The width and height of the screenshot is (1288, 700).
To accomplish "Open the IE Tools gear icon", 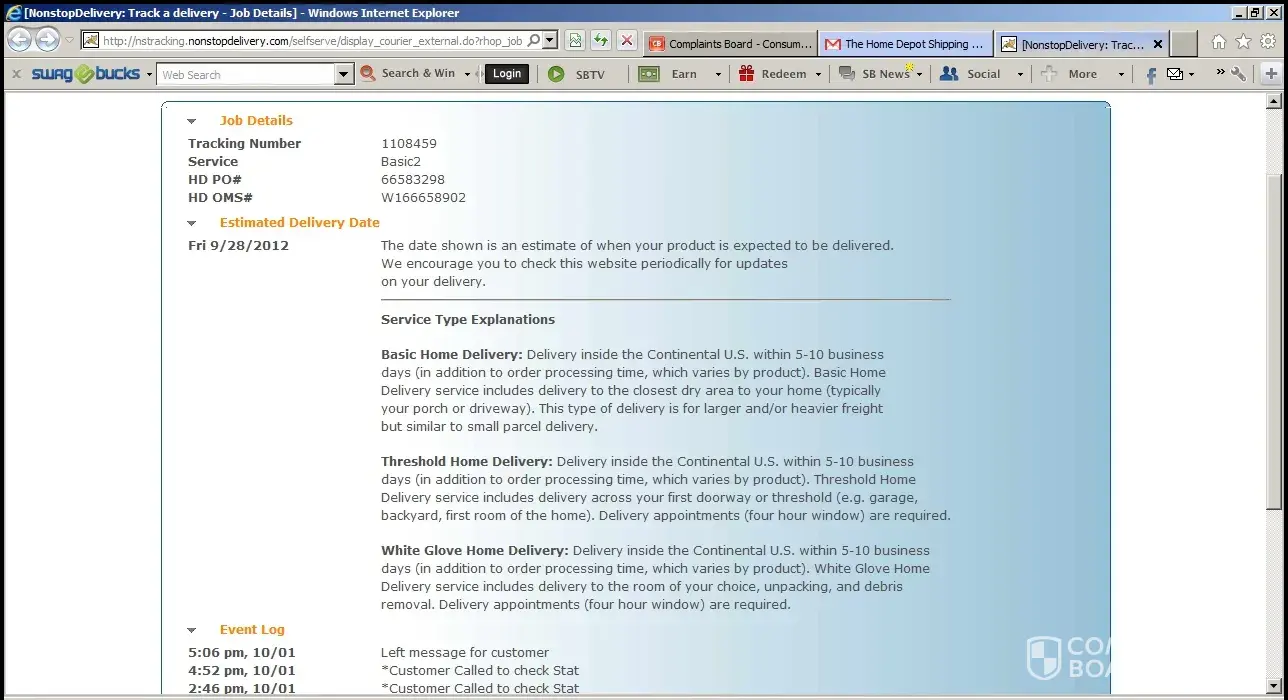I will click(x=1268, y=42).
